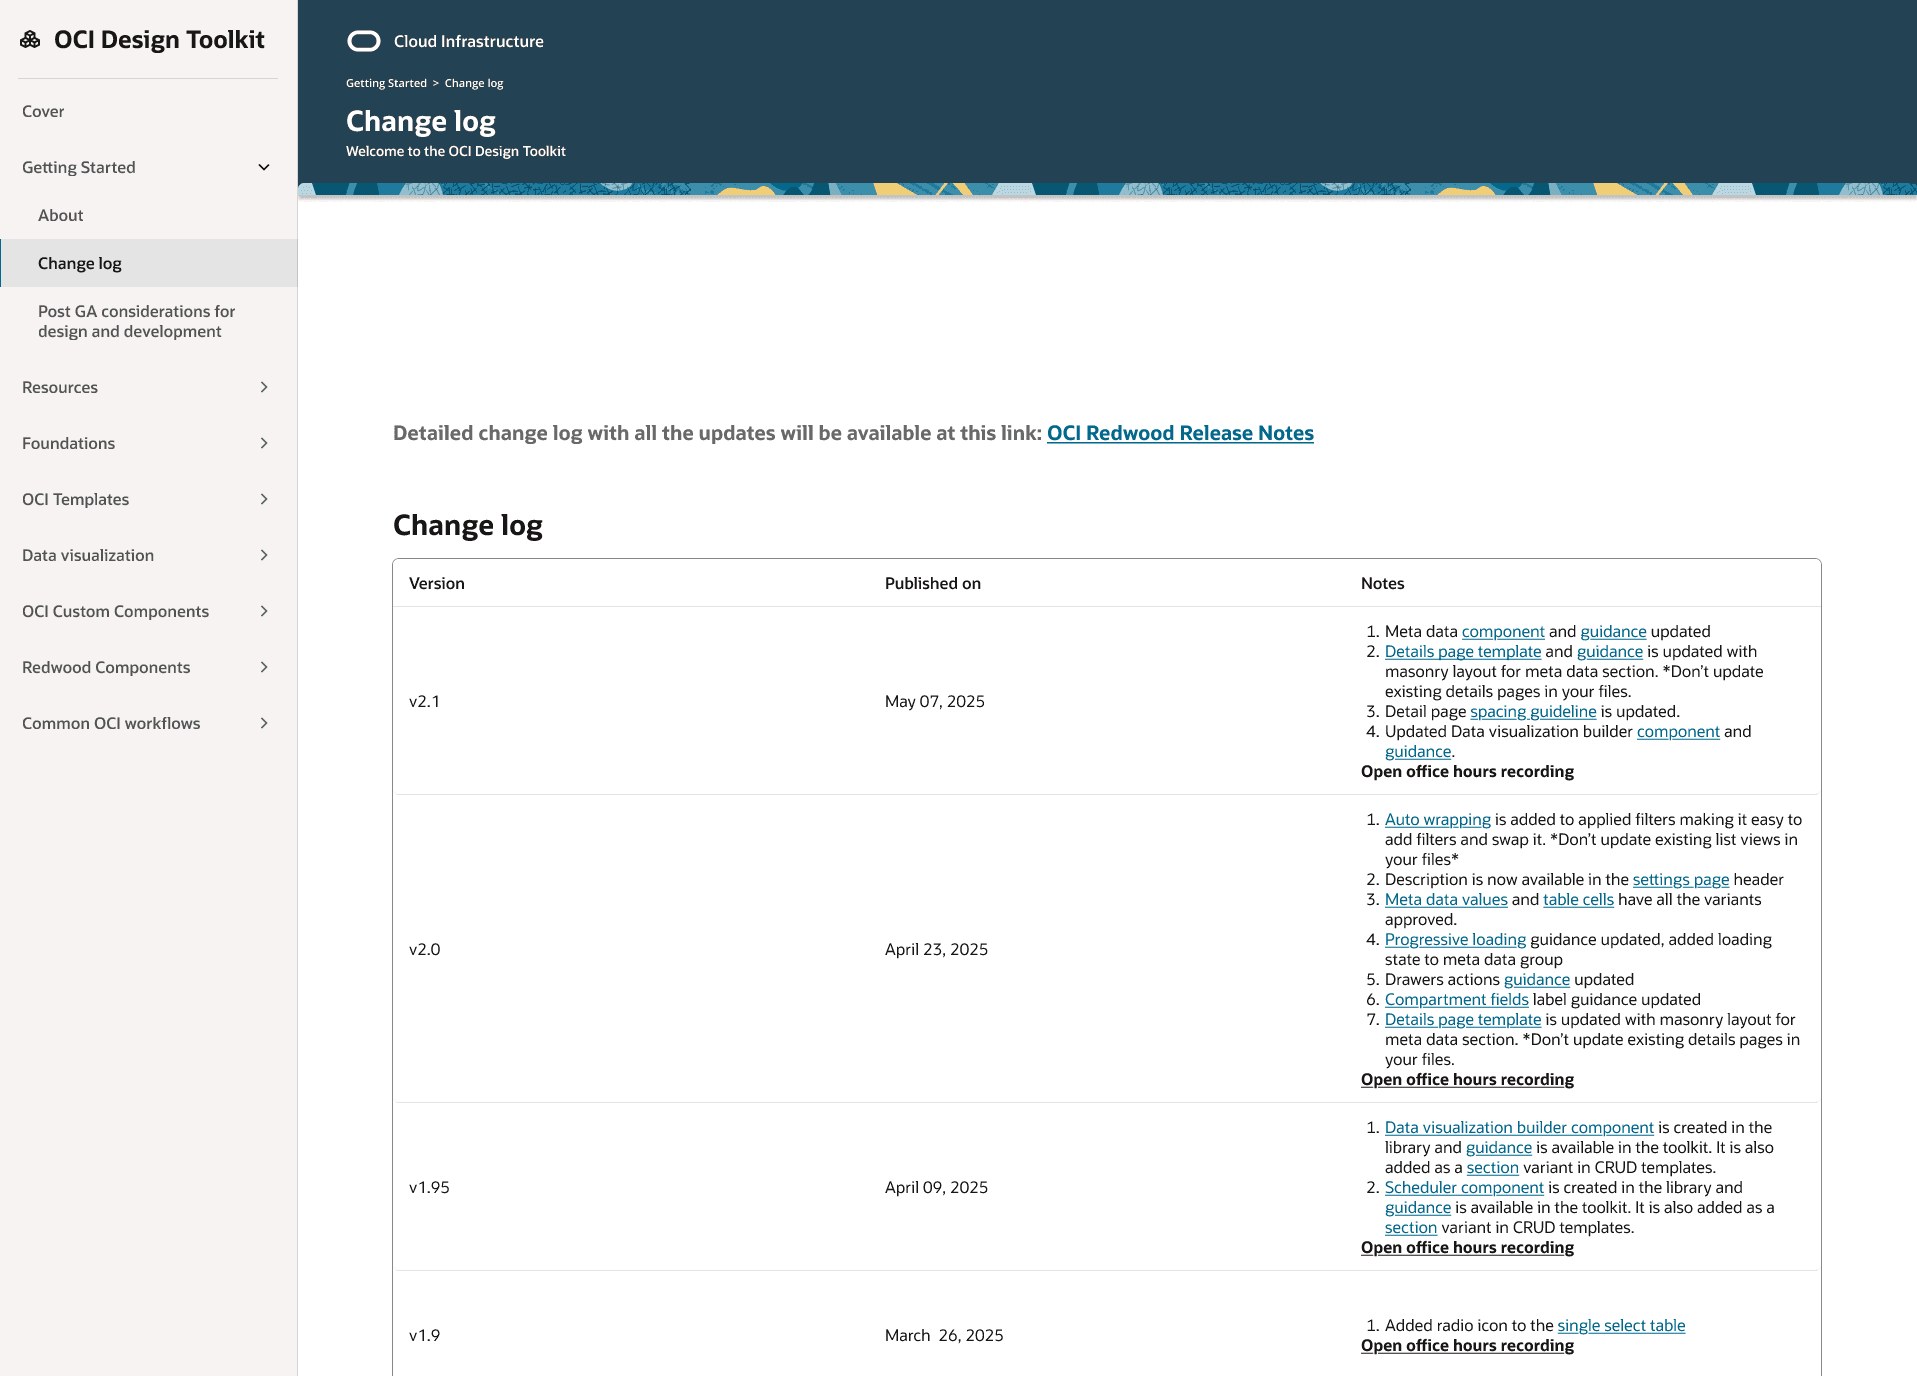The width and height of the screenshot is (1917, 1376).
Task: Expand the OCI Custom Components chevron
Action: (264, 611)
